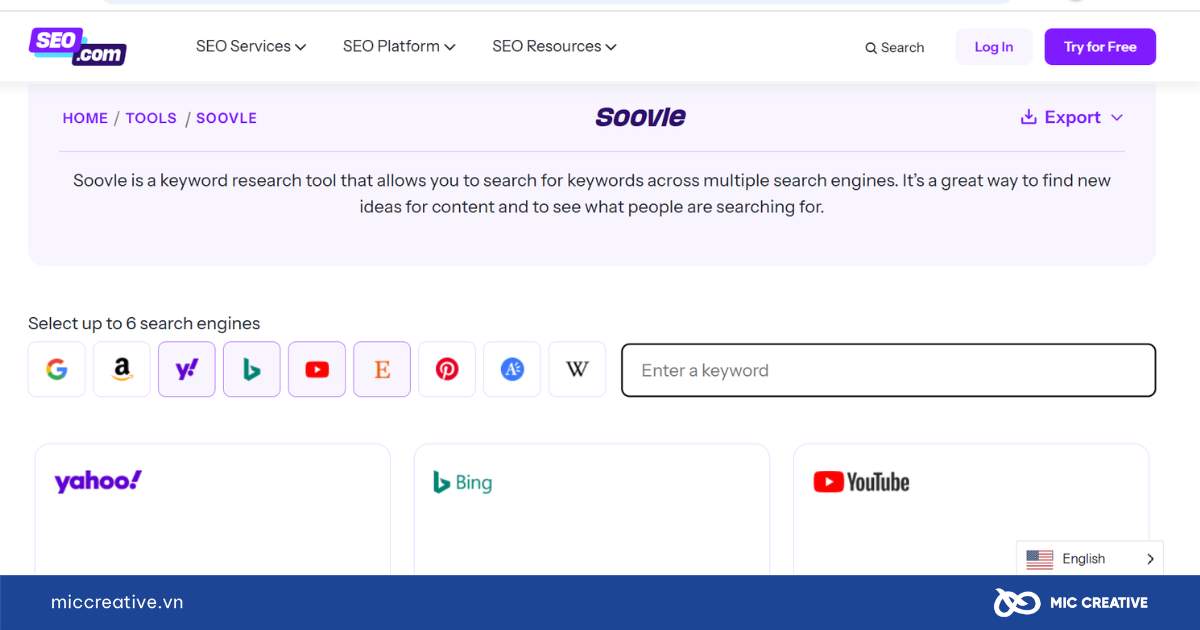Go to TOOLS breadcrumb
The width and height of the screenshot is (1200, 630).
(x=151, y=118)
